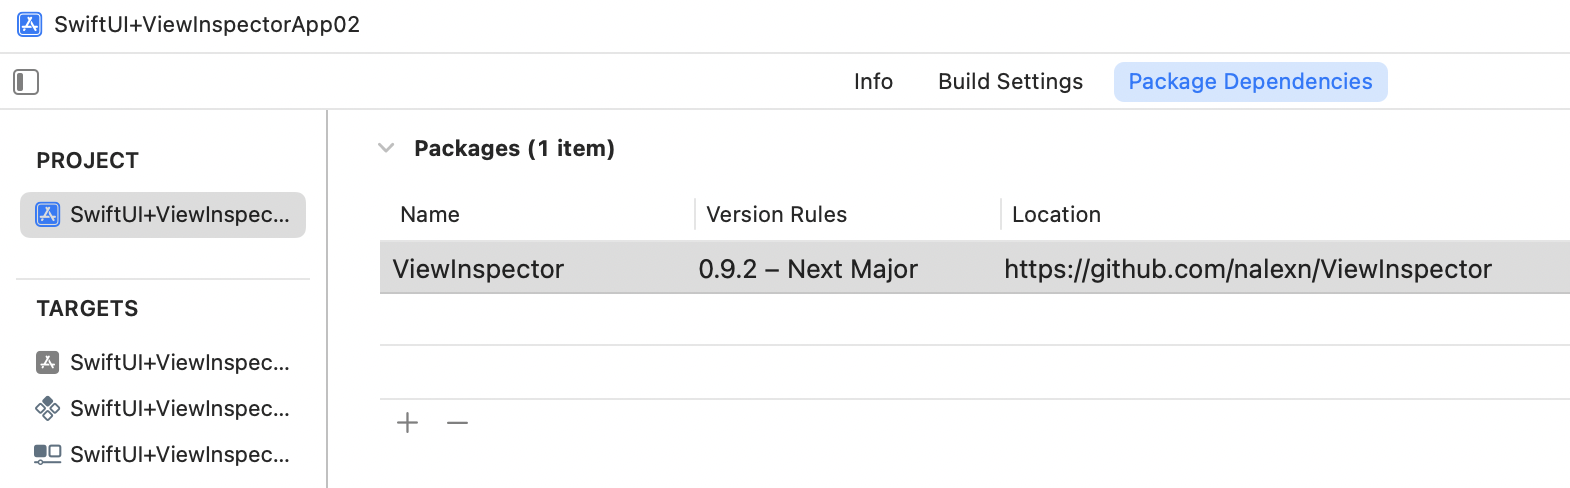
Task: Click the Xcode project icon in title bar
Action: coord(30,24)
